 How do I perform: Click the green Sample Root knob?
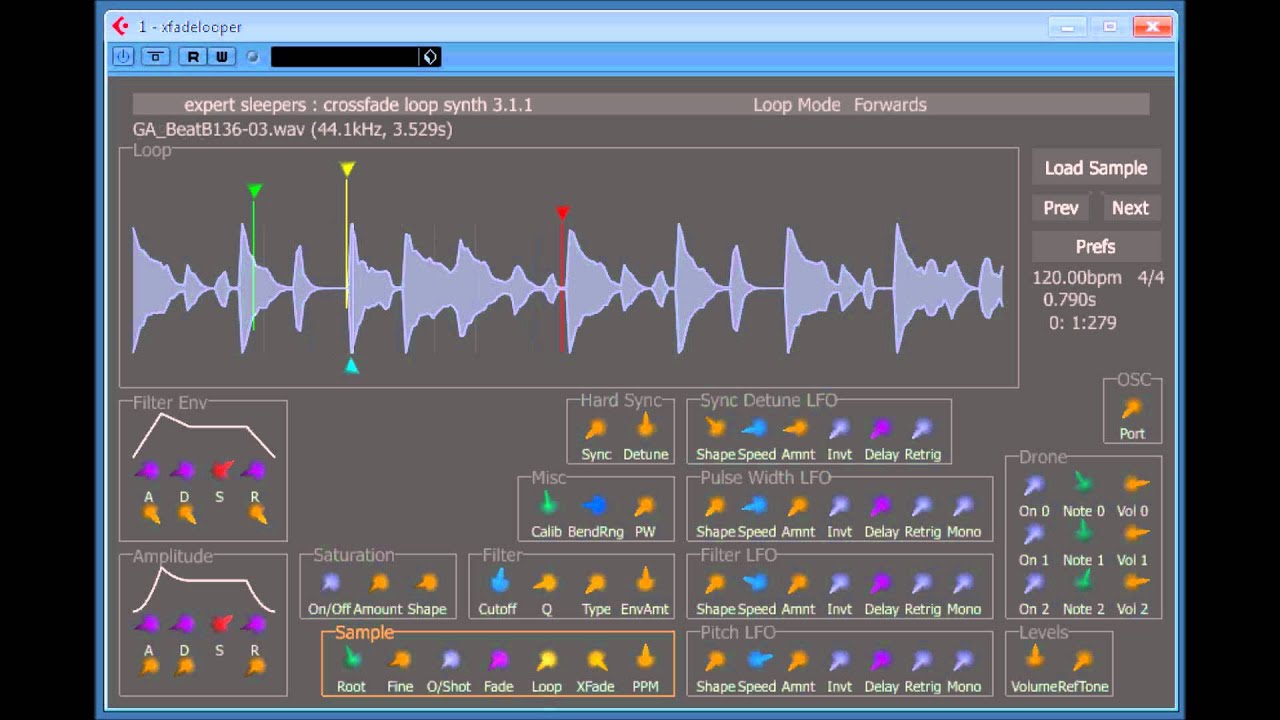[x=352, y=658]
